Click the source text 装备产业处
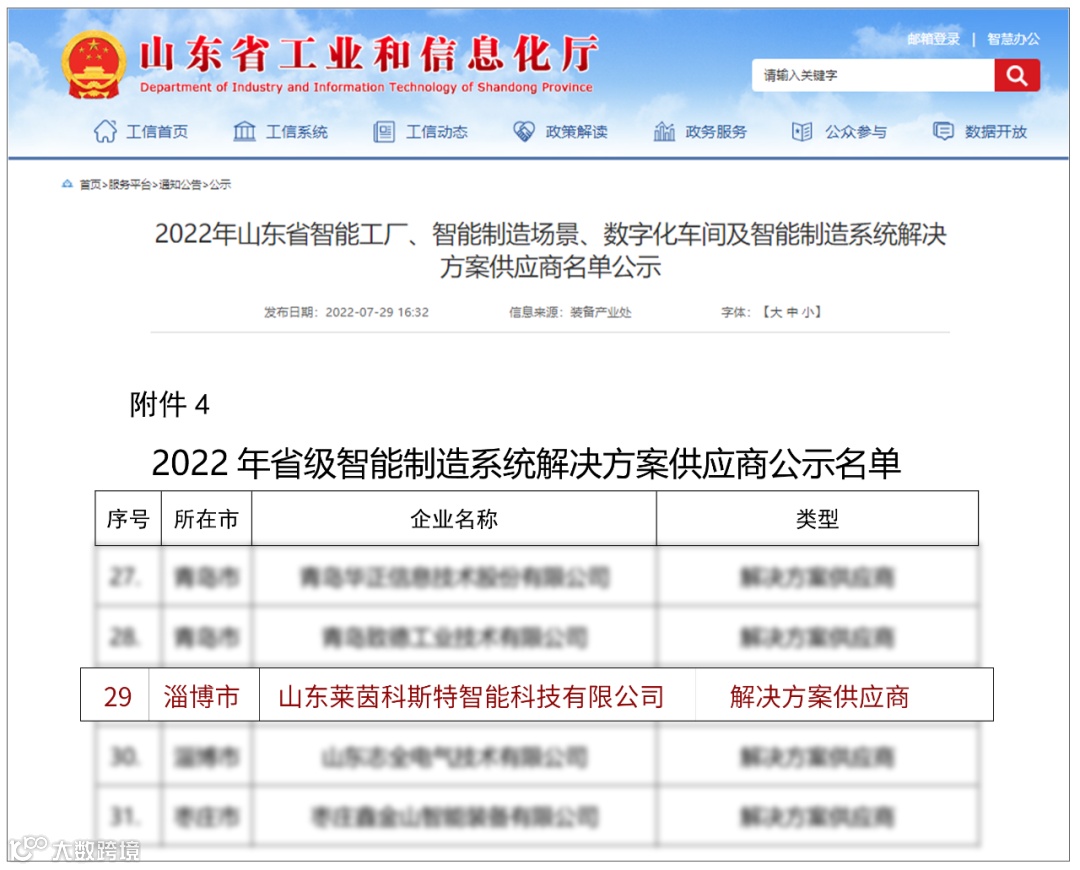Viewport: 1080px width, 870px height. click(x=601, y=312)
